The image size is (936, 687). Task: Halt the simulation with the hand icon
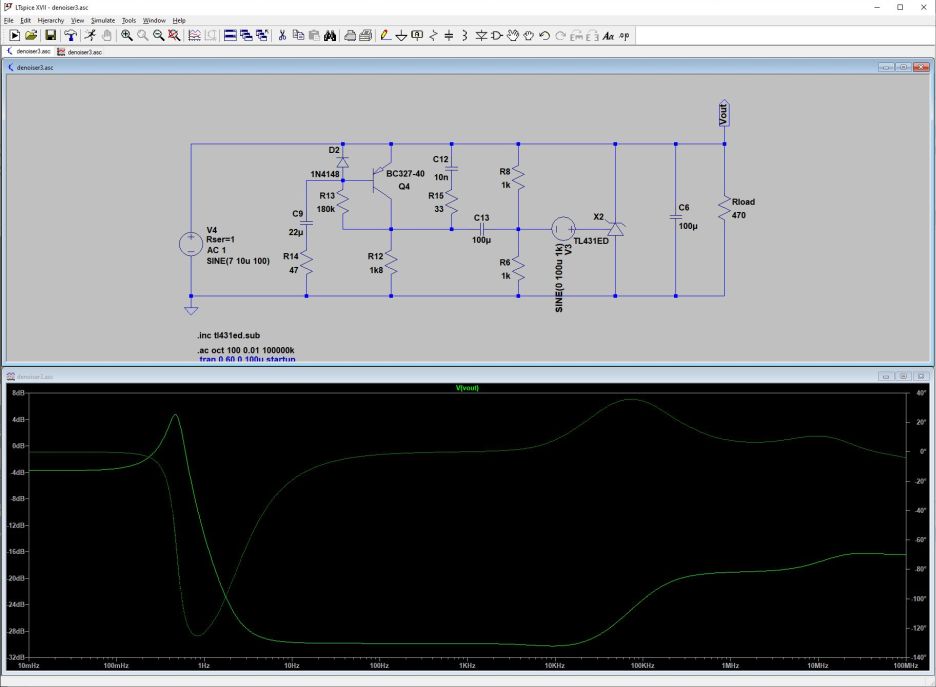click(106, 36)
